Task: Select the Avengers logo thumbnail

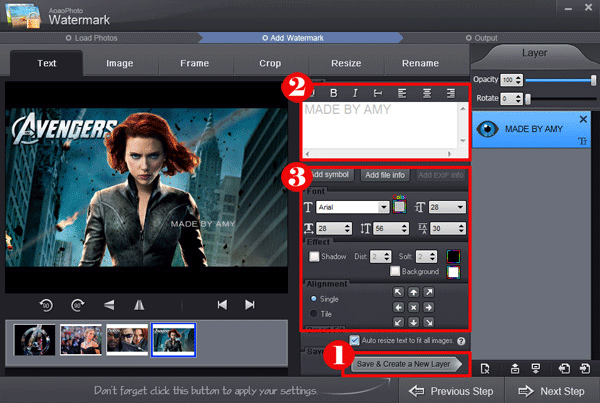Action: tap(34, 340)
